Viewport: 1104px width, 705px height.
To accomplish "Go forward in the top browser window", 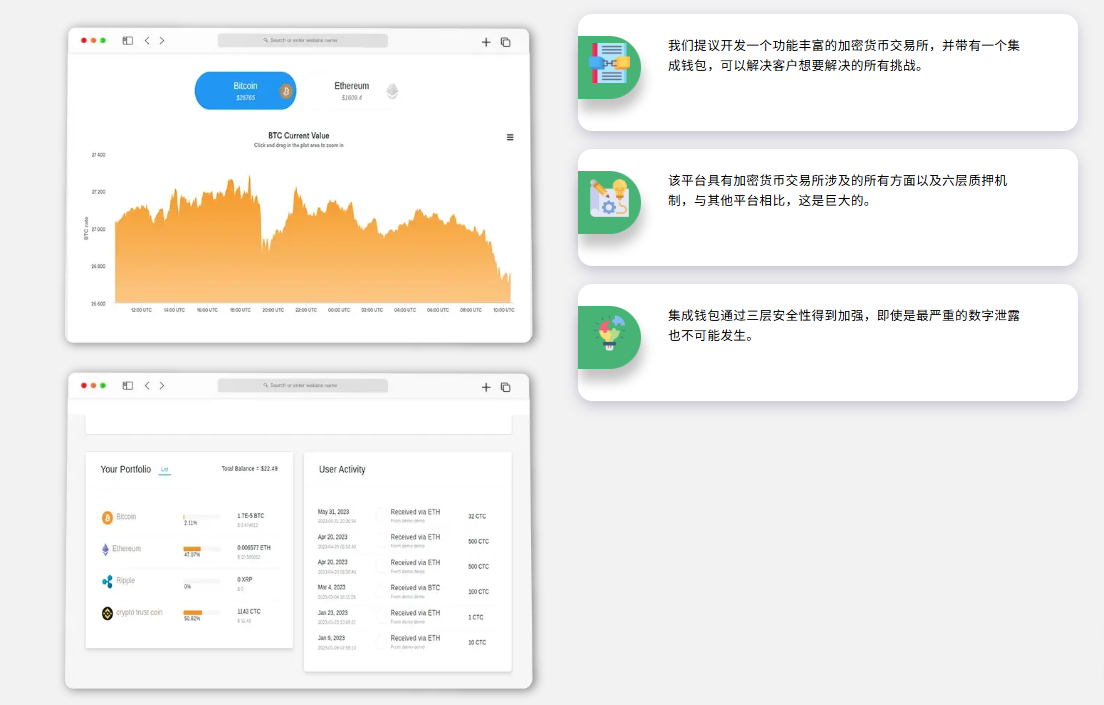I will coord(162,41).
